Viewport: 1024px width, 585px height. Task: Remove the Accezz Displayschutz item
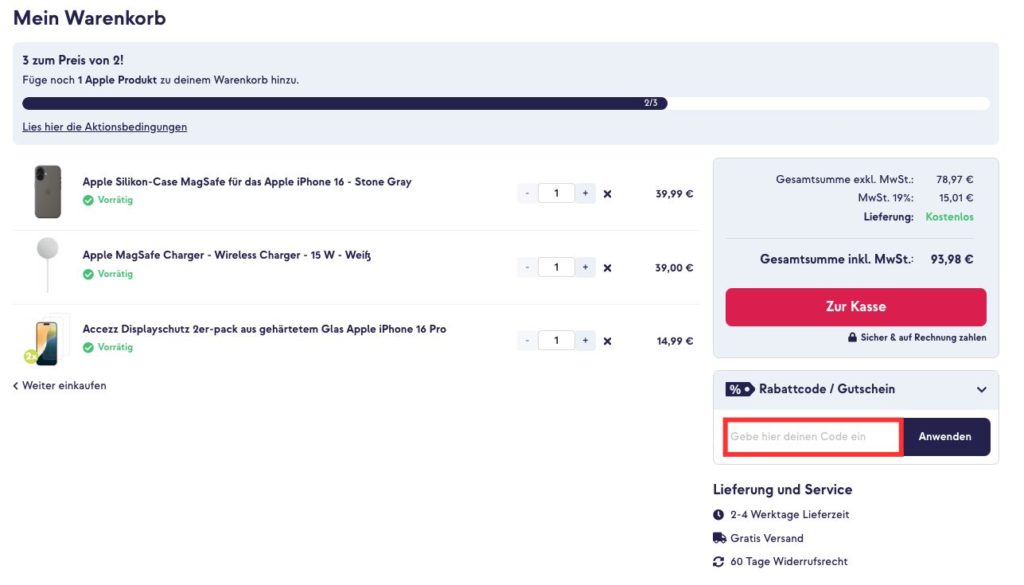click(x=607, y=341)
